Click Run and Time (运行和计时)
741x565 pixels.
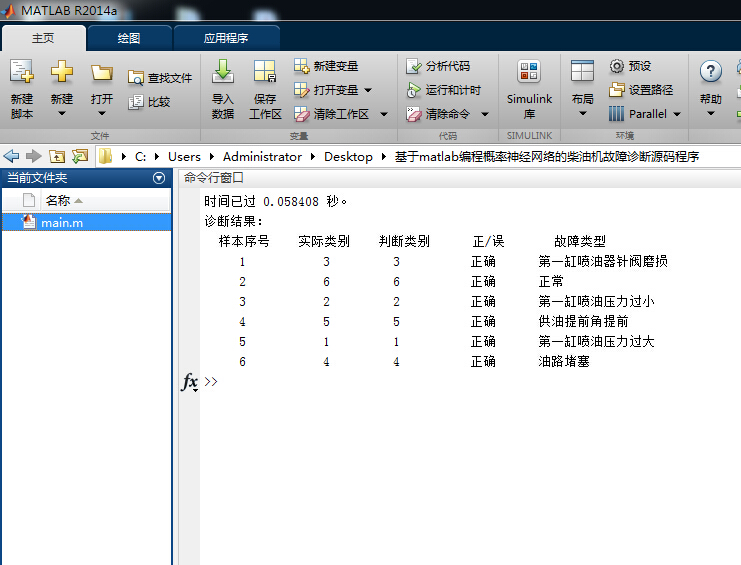[443, 90]
